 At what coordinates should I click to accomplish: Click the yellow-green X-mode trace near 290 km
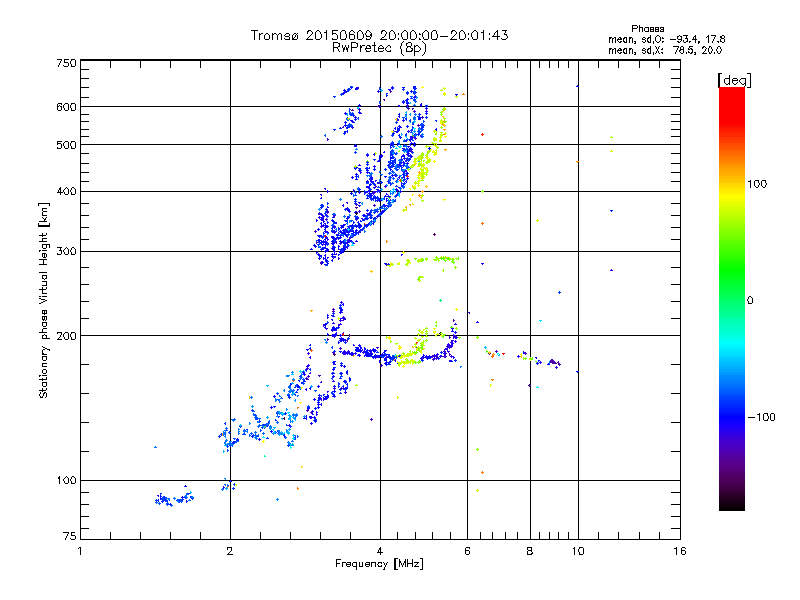coord(422,261)
